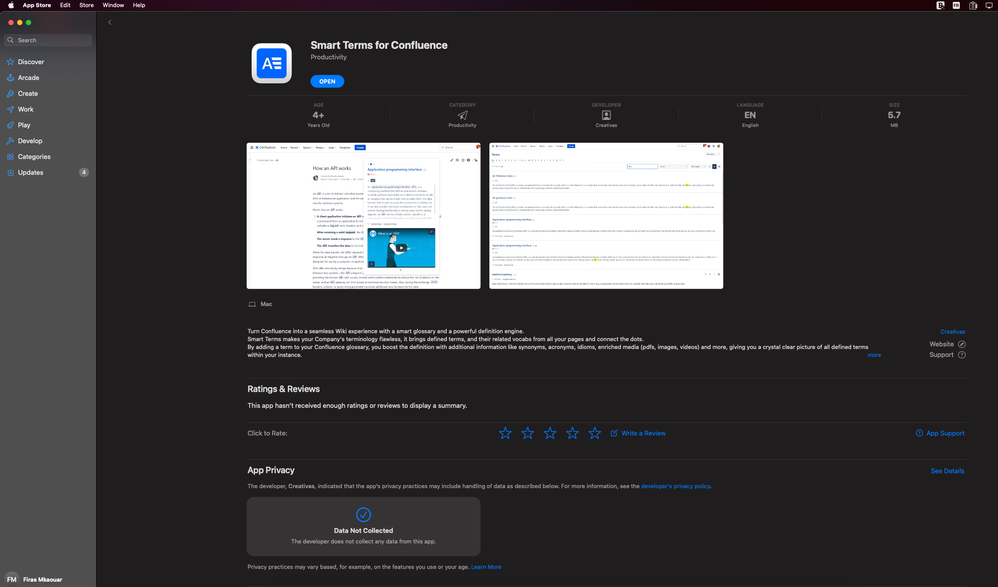The image size is (998, 587).
Task: Open the first screenshot with API article
Action: pos(363,216)
